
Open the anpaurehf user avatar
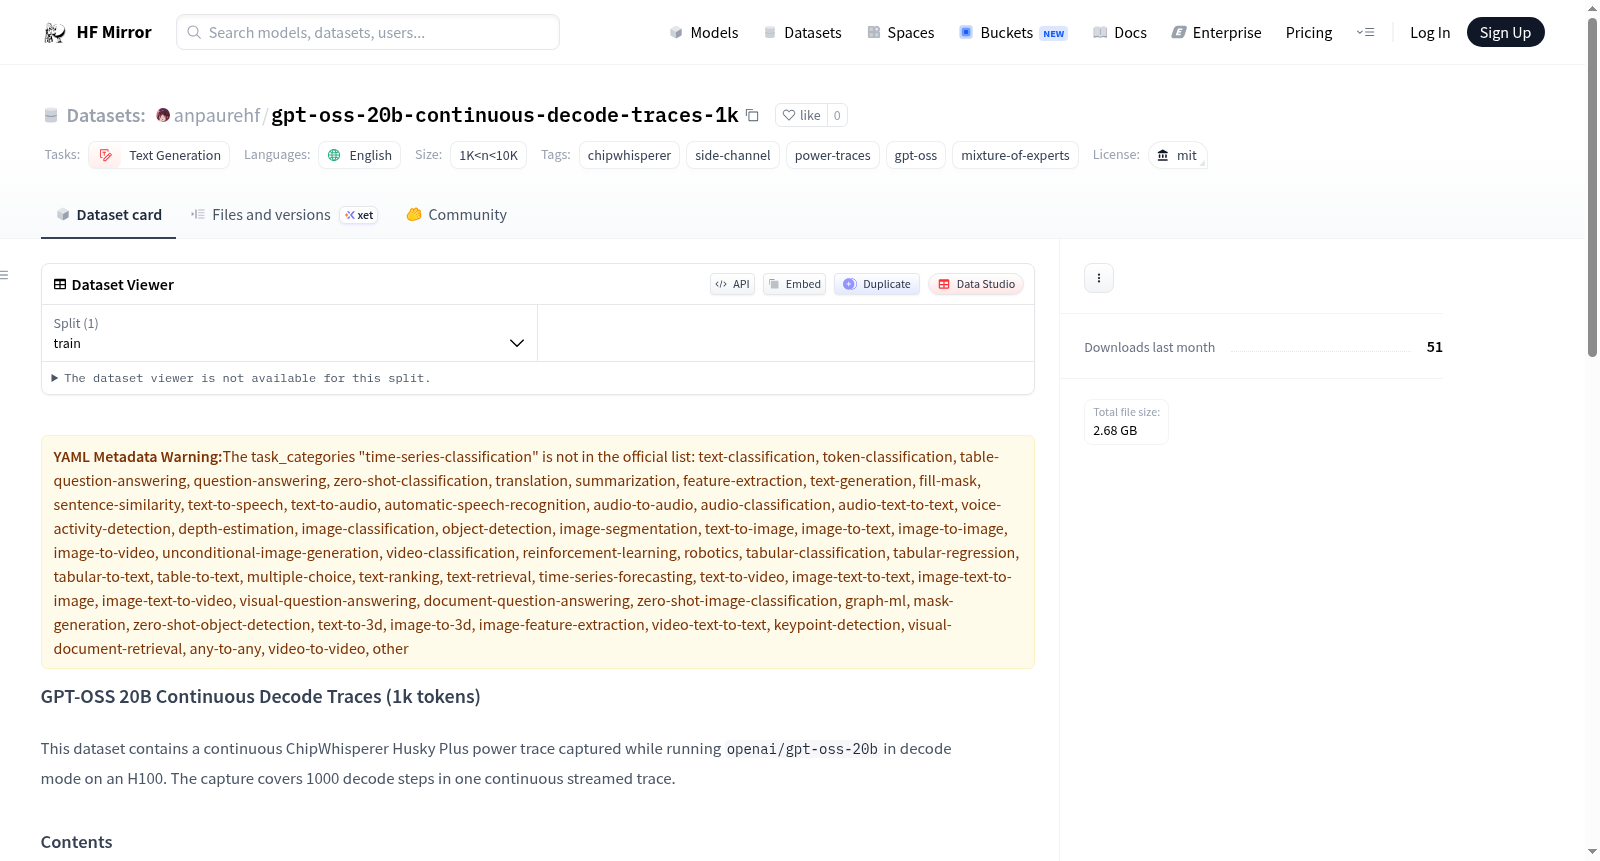[x=163, y=115]
